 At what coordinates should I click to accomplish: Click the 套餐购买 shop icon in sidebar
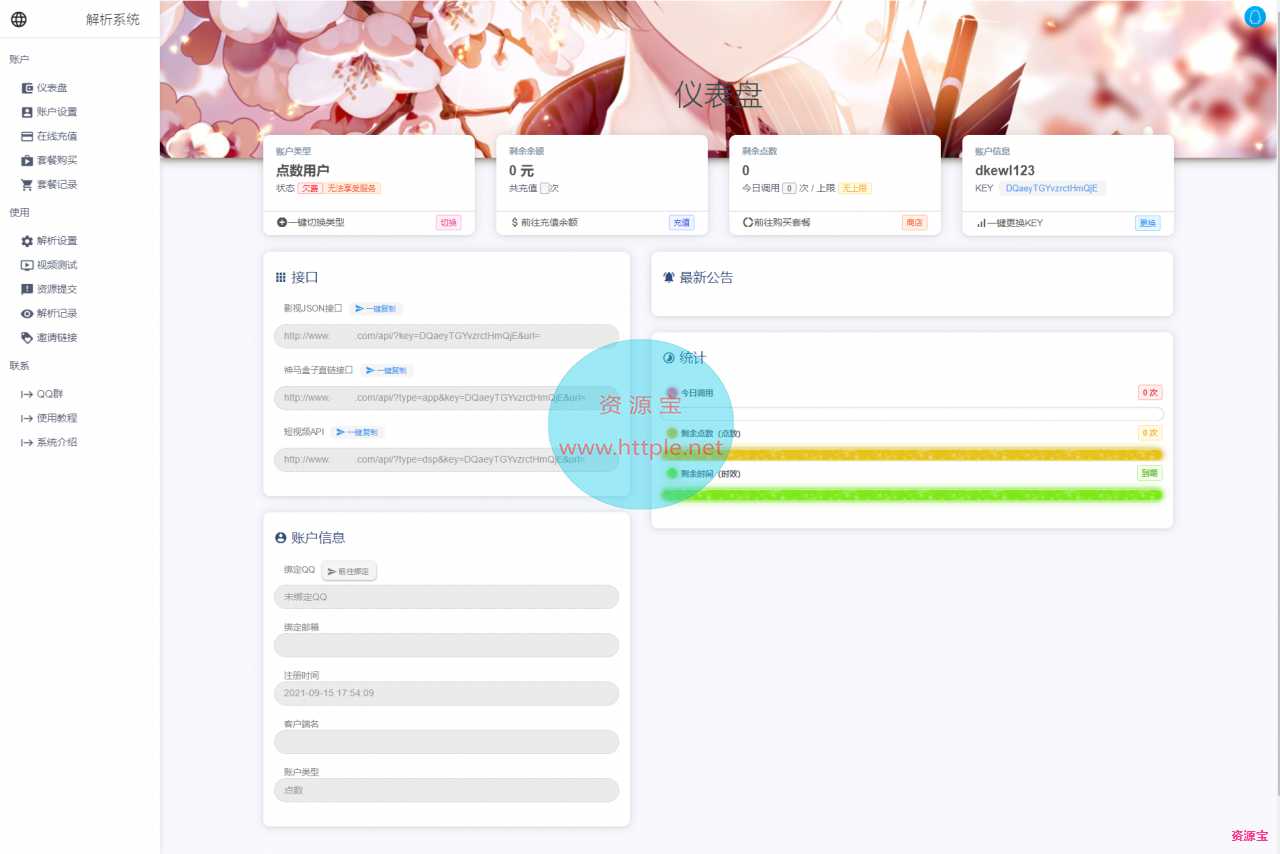click(x=27, y=160)
